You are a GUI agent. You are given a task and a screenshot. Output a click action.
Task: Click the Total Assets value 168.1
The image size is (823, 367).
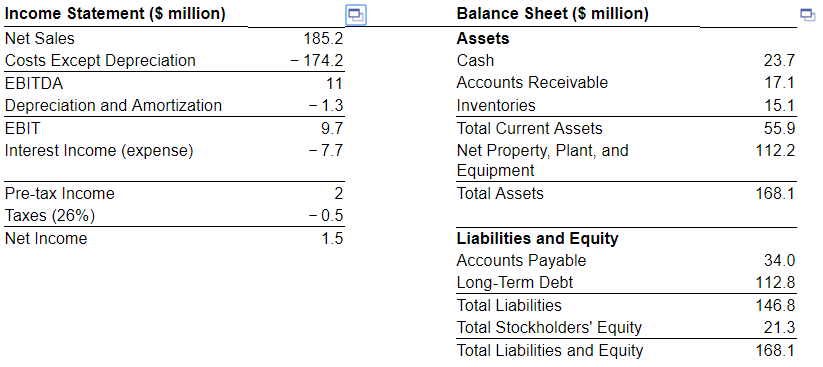pyautogui.click(x=775, y=193)
